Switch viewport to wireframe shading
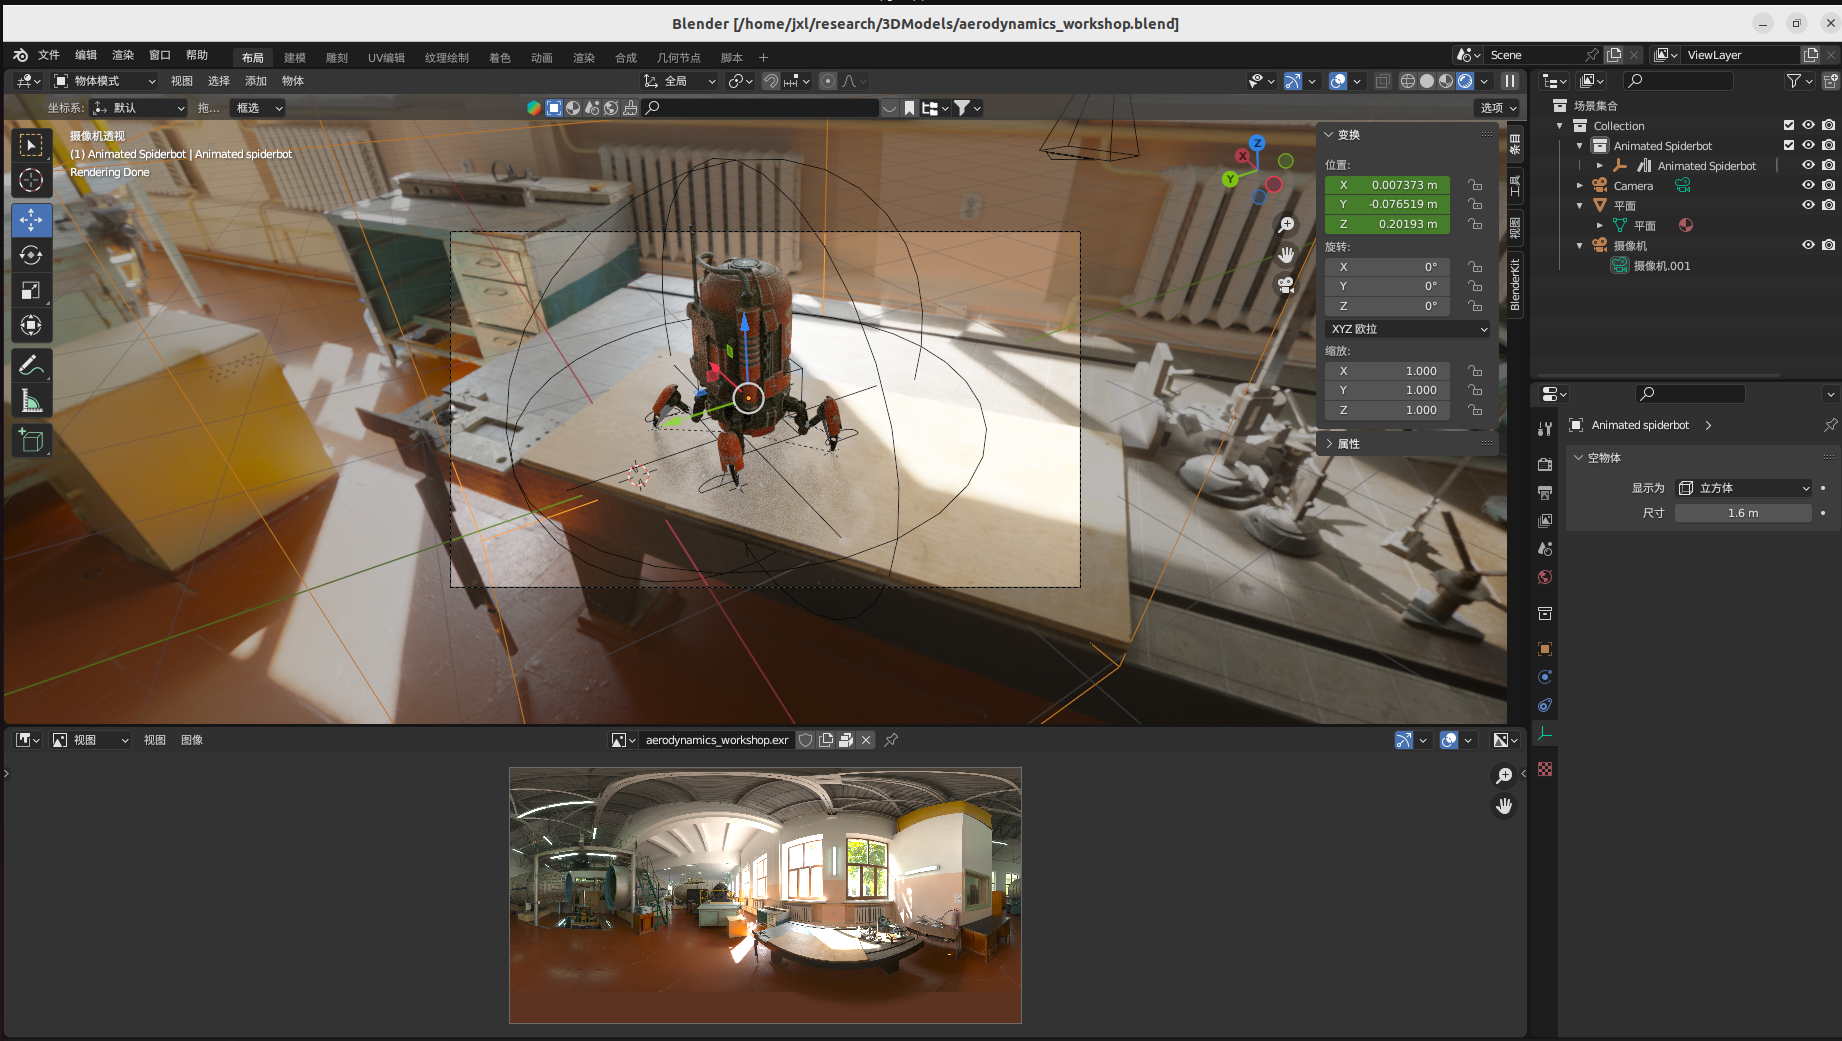Image resolution: width=1842 pixels, height=1041 pixels. point(1408,81)
